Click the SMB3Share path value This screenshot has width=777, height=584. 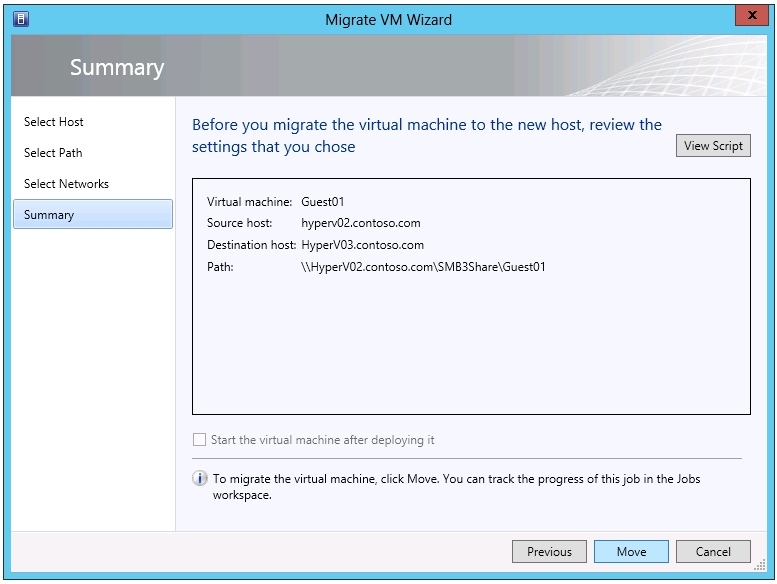tap(423, 267)
